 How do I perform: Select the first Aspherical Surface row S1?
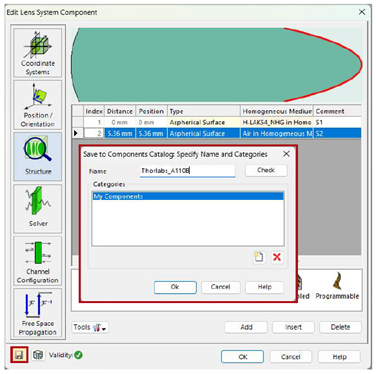coord(217,122)
